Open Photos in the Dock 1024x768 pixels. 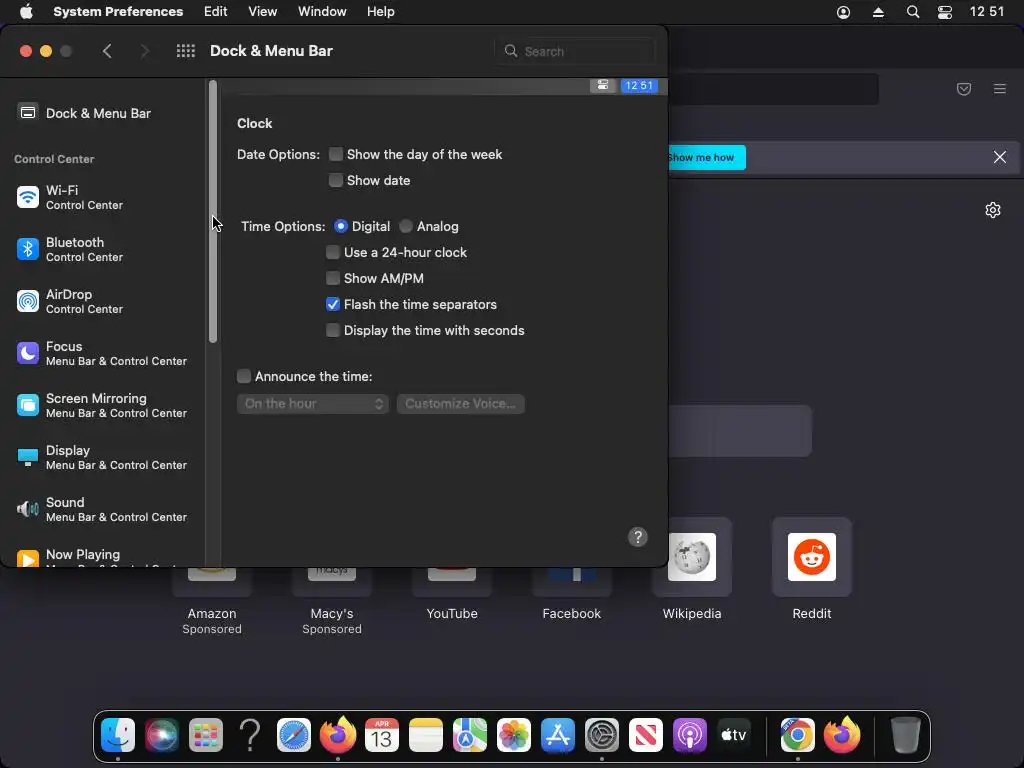coord(514,735)
